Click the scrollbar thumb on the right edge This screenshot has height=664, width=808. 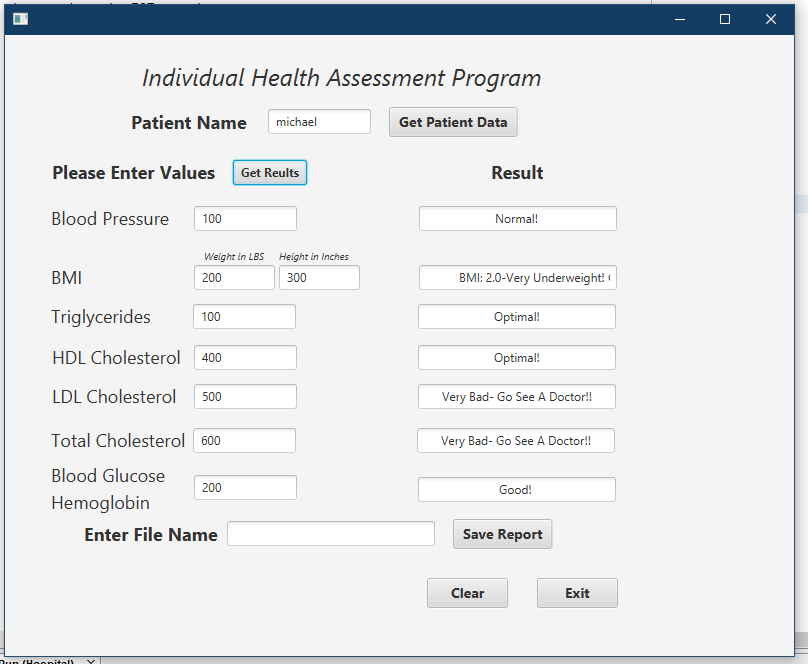803,203
